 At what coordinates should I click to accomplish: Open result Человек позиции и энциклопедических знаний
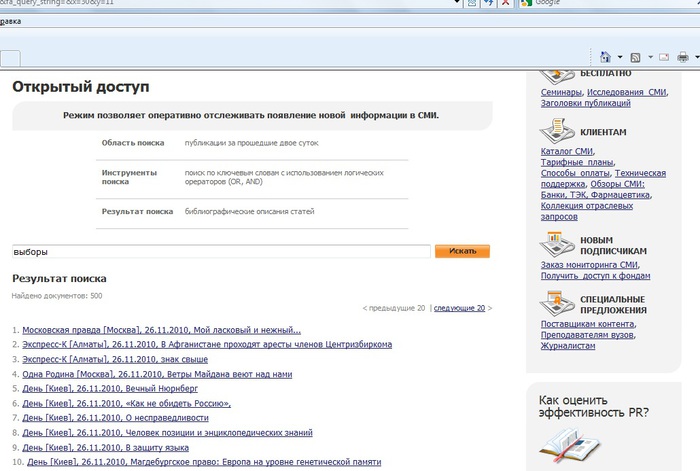tap(167, 432)
